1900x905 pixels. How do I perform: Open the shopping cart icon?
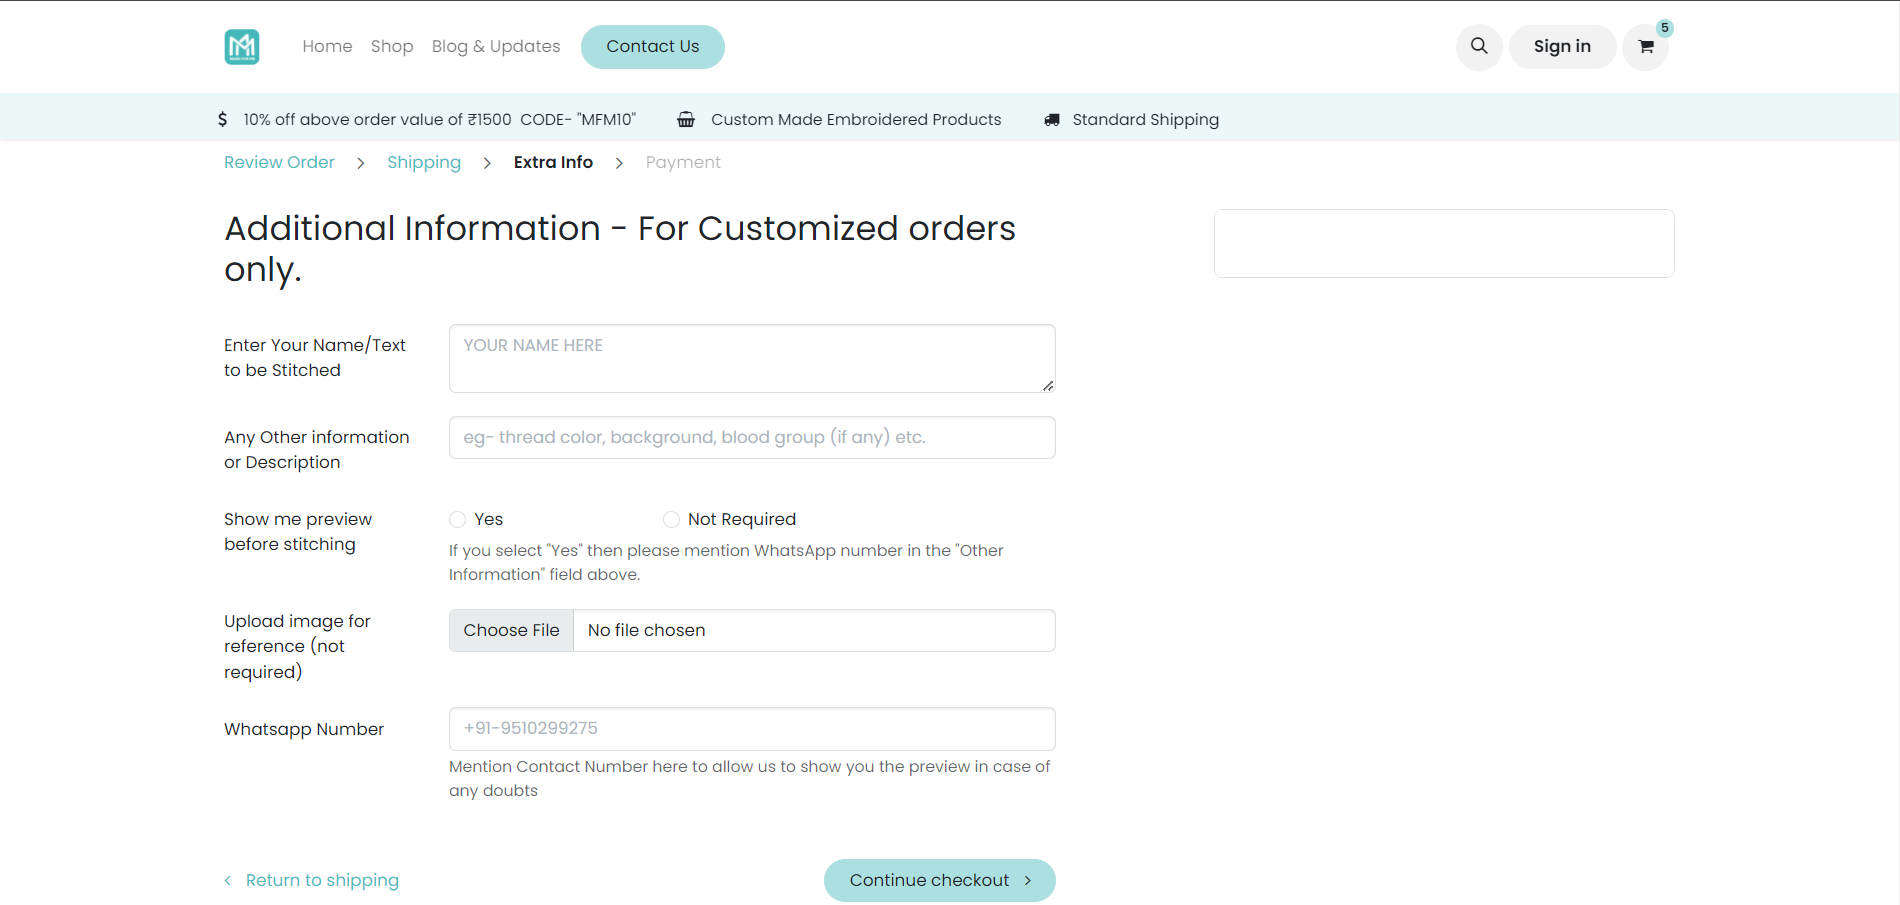point(1645,47)
